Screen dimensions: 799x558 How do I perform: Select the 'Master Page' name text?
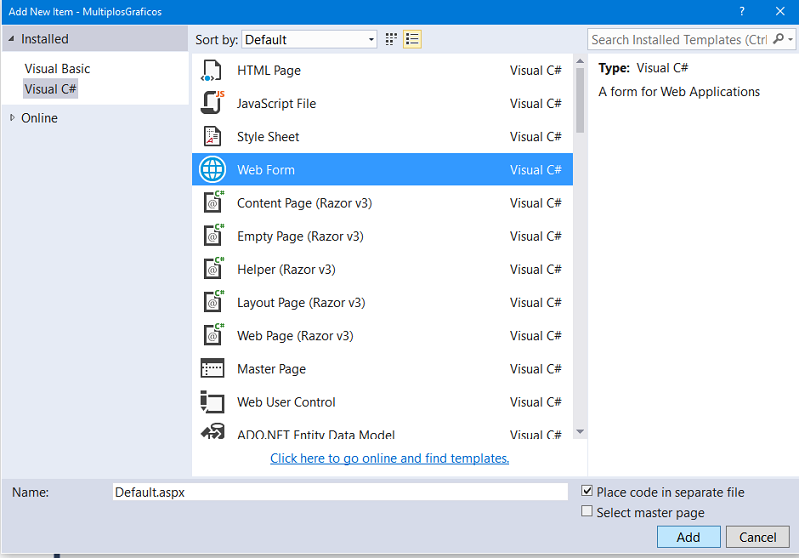coord(271,368)
